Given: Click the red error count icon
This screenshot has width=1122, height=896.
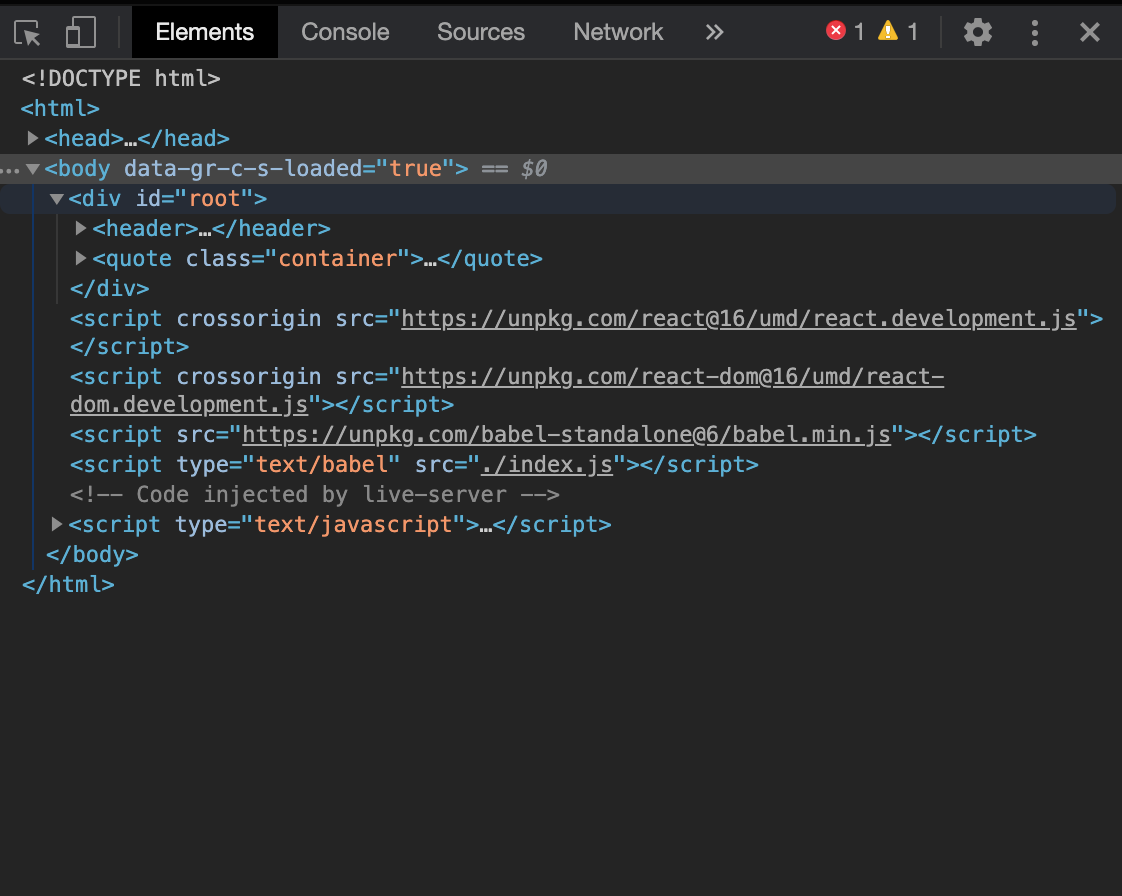Looking at the screenshot, I should [x=836, y=31].
